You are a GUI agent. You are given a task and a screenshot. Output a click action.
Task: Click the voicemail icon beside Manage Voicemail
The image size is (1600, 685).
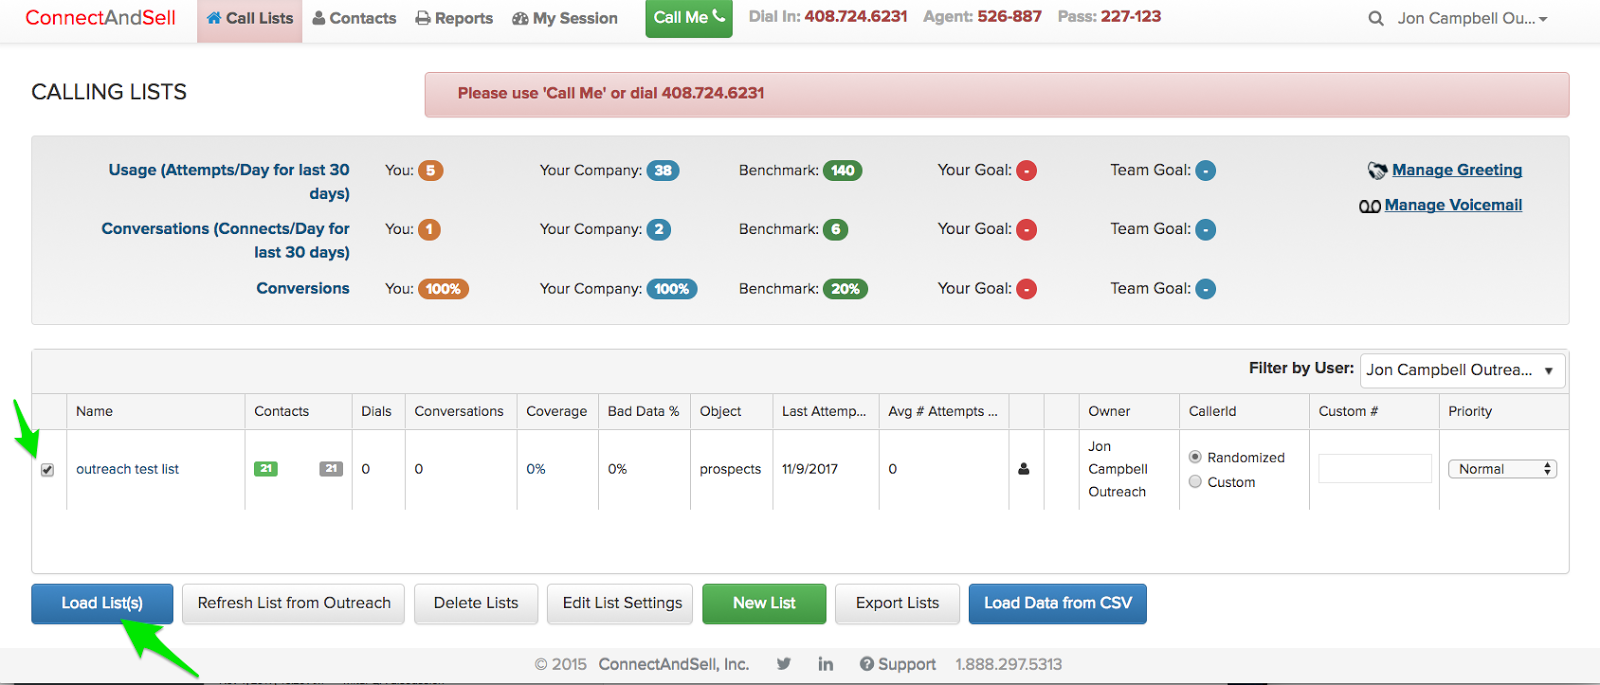coord(1369,206)
